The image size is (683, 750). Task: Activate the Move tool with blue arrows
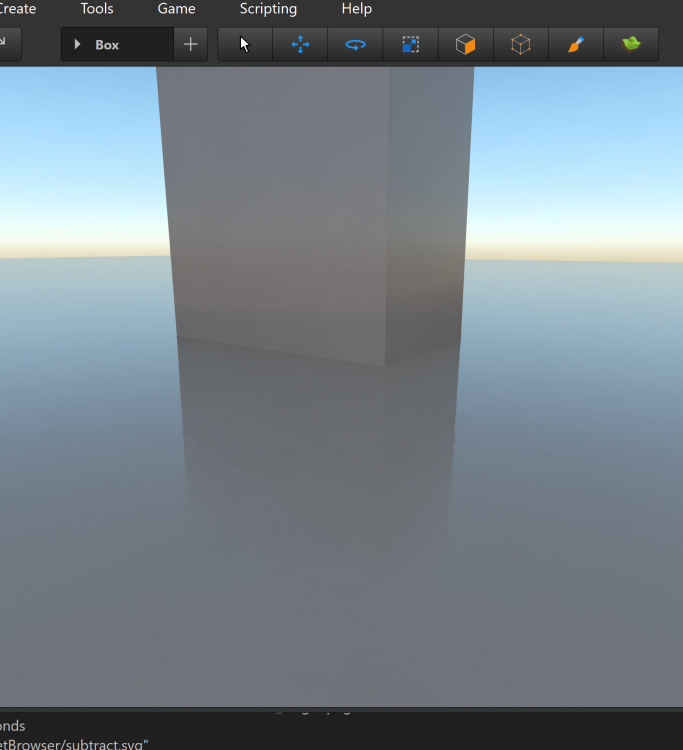pos(300,44)
